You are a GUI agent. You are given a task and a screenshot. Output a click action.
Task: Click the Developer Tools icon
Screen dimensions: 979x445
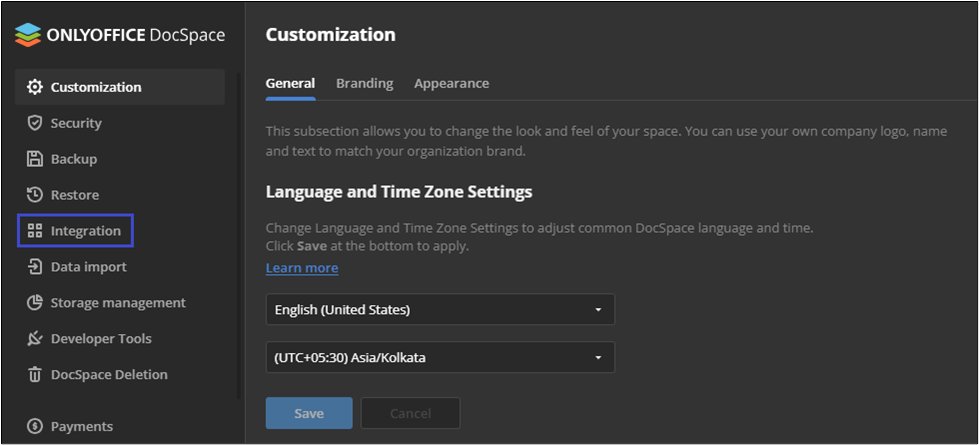click(x=35, y=339)
